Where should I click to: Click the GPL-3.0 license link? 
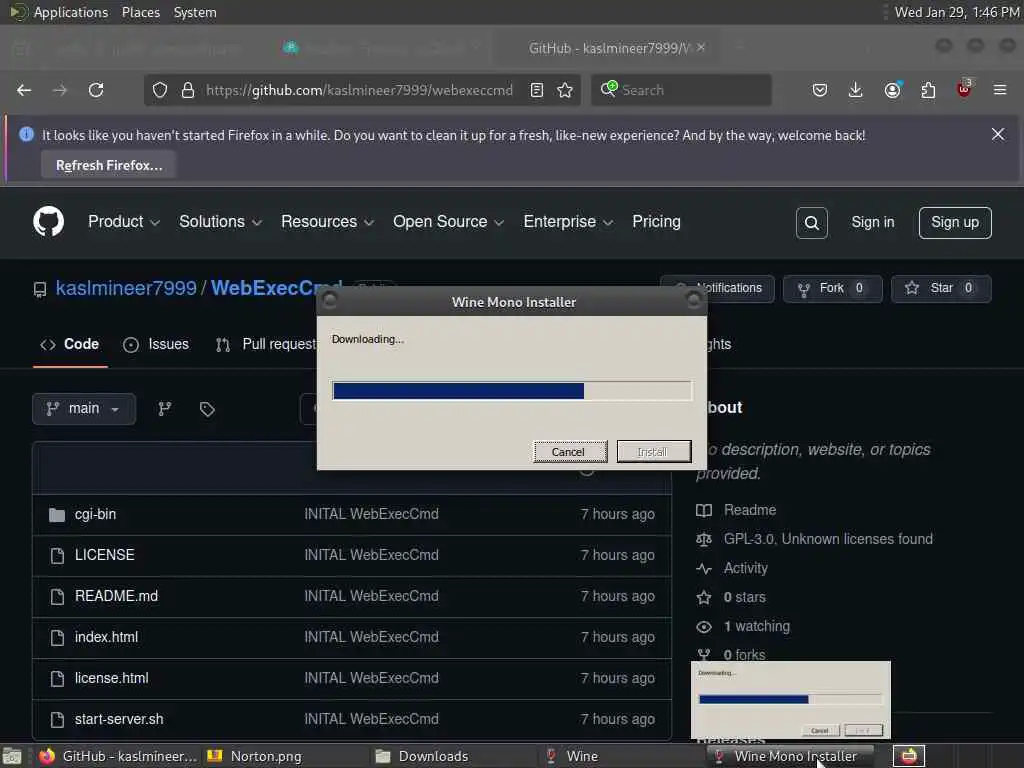[828, 539]
